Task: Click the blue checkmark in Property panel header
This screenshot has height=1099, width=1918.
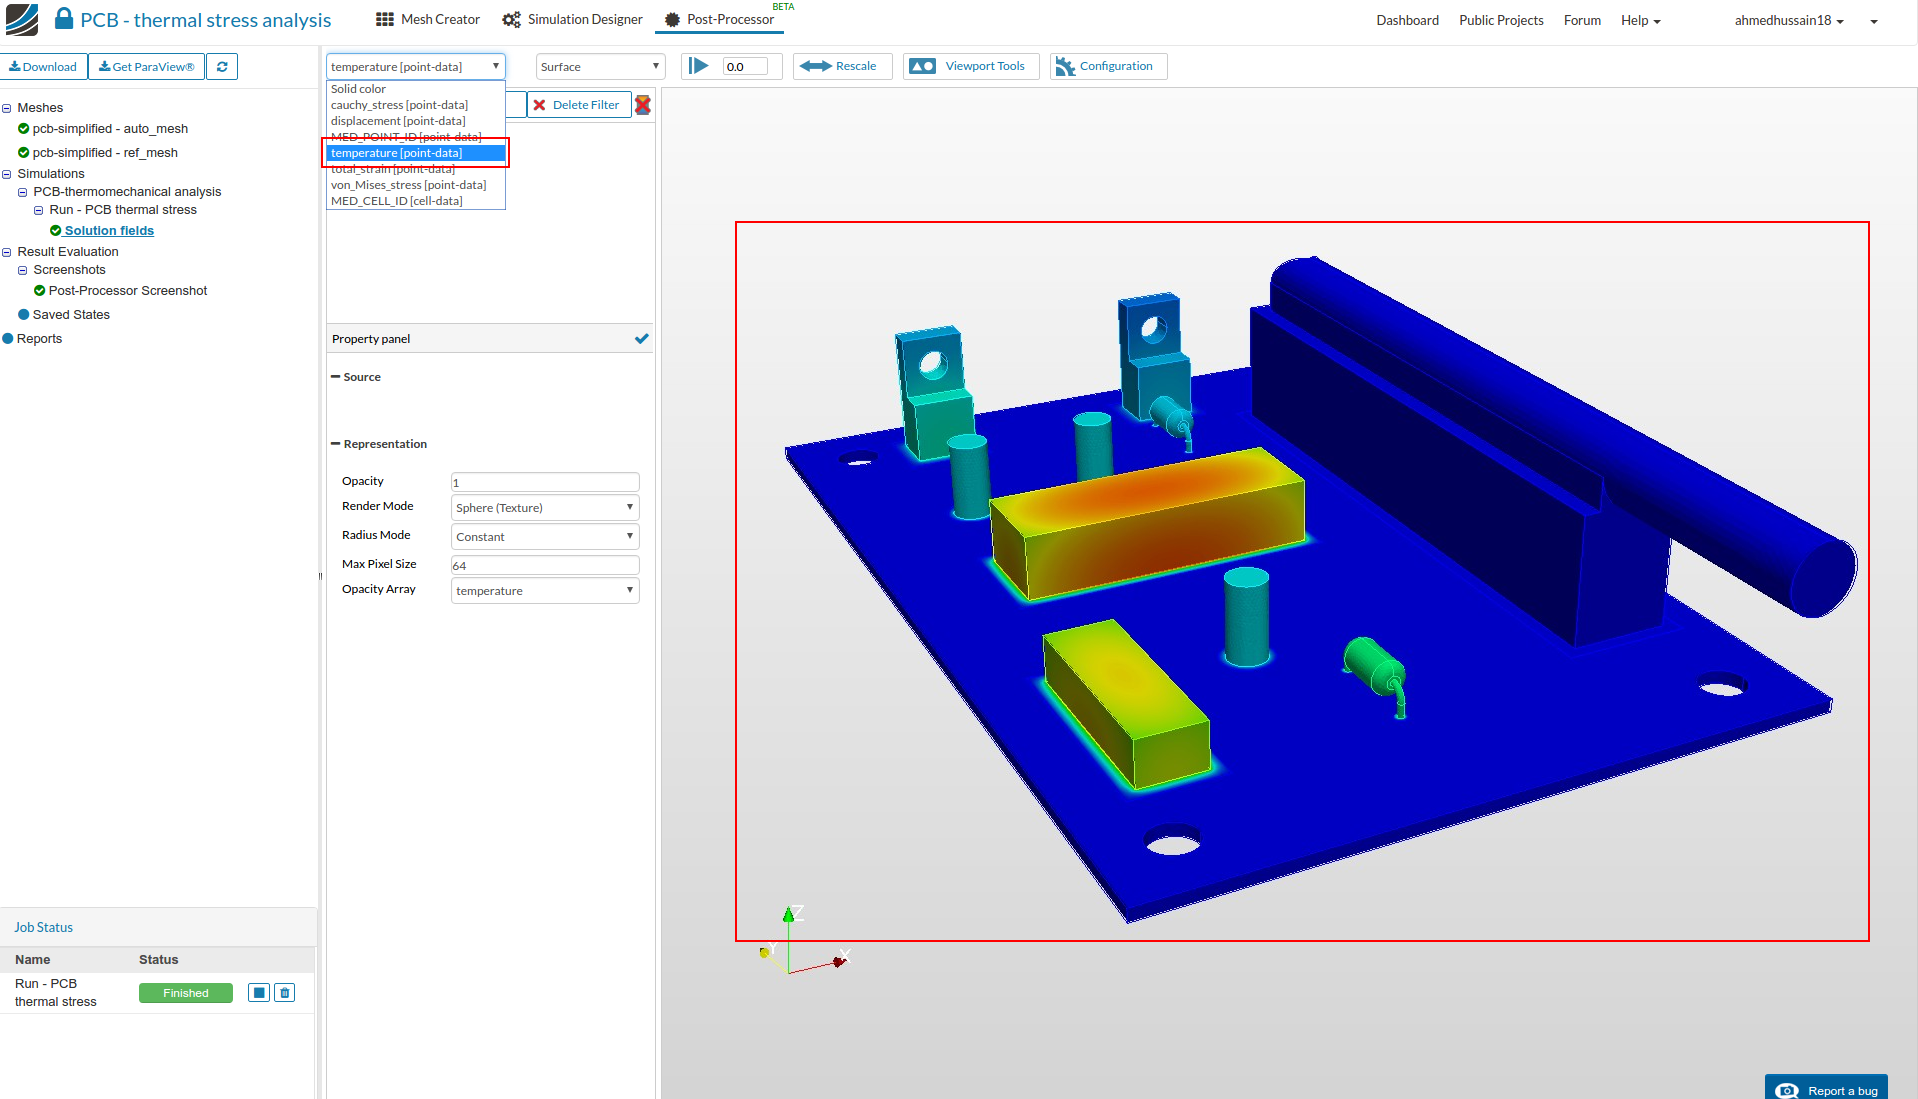Action: tap(641, 339)
